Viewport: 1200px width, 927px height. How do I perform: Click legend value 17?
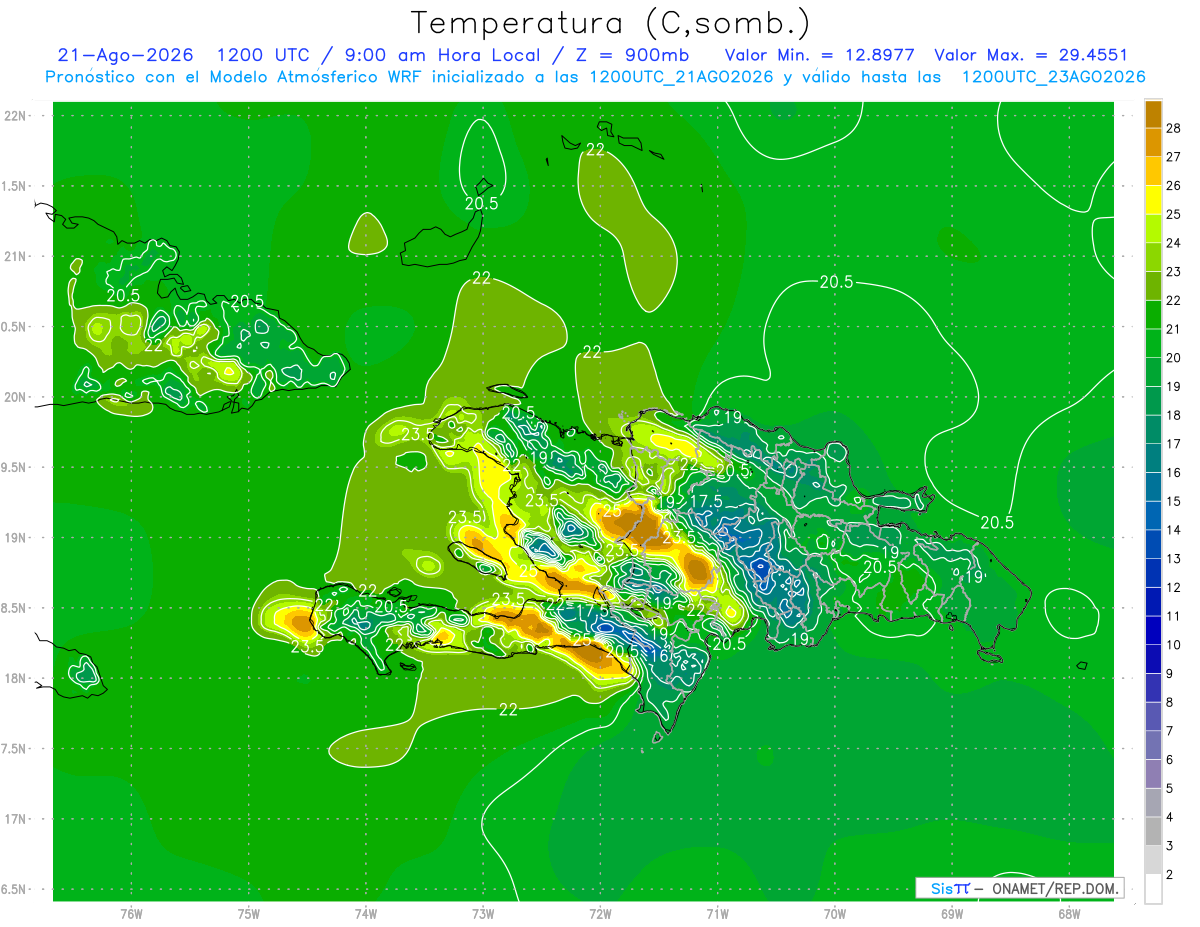click(1174, 444)
